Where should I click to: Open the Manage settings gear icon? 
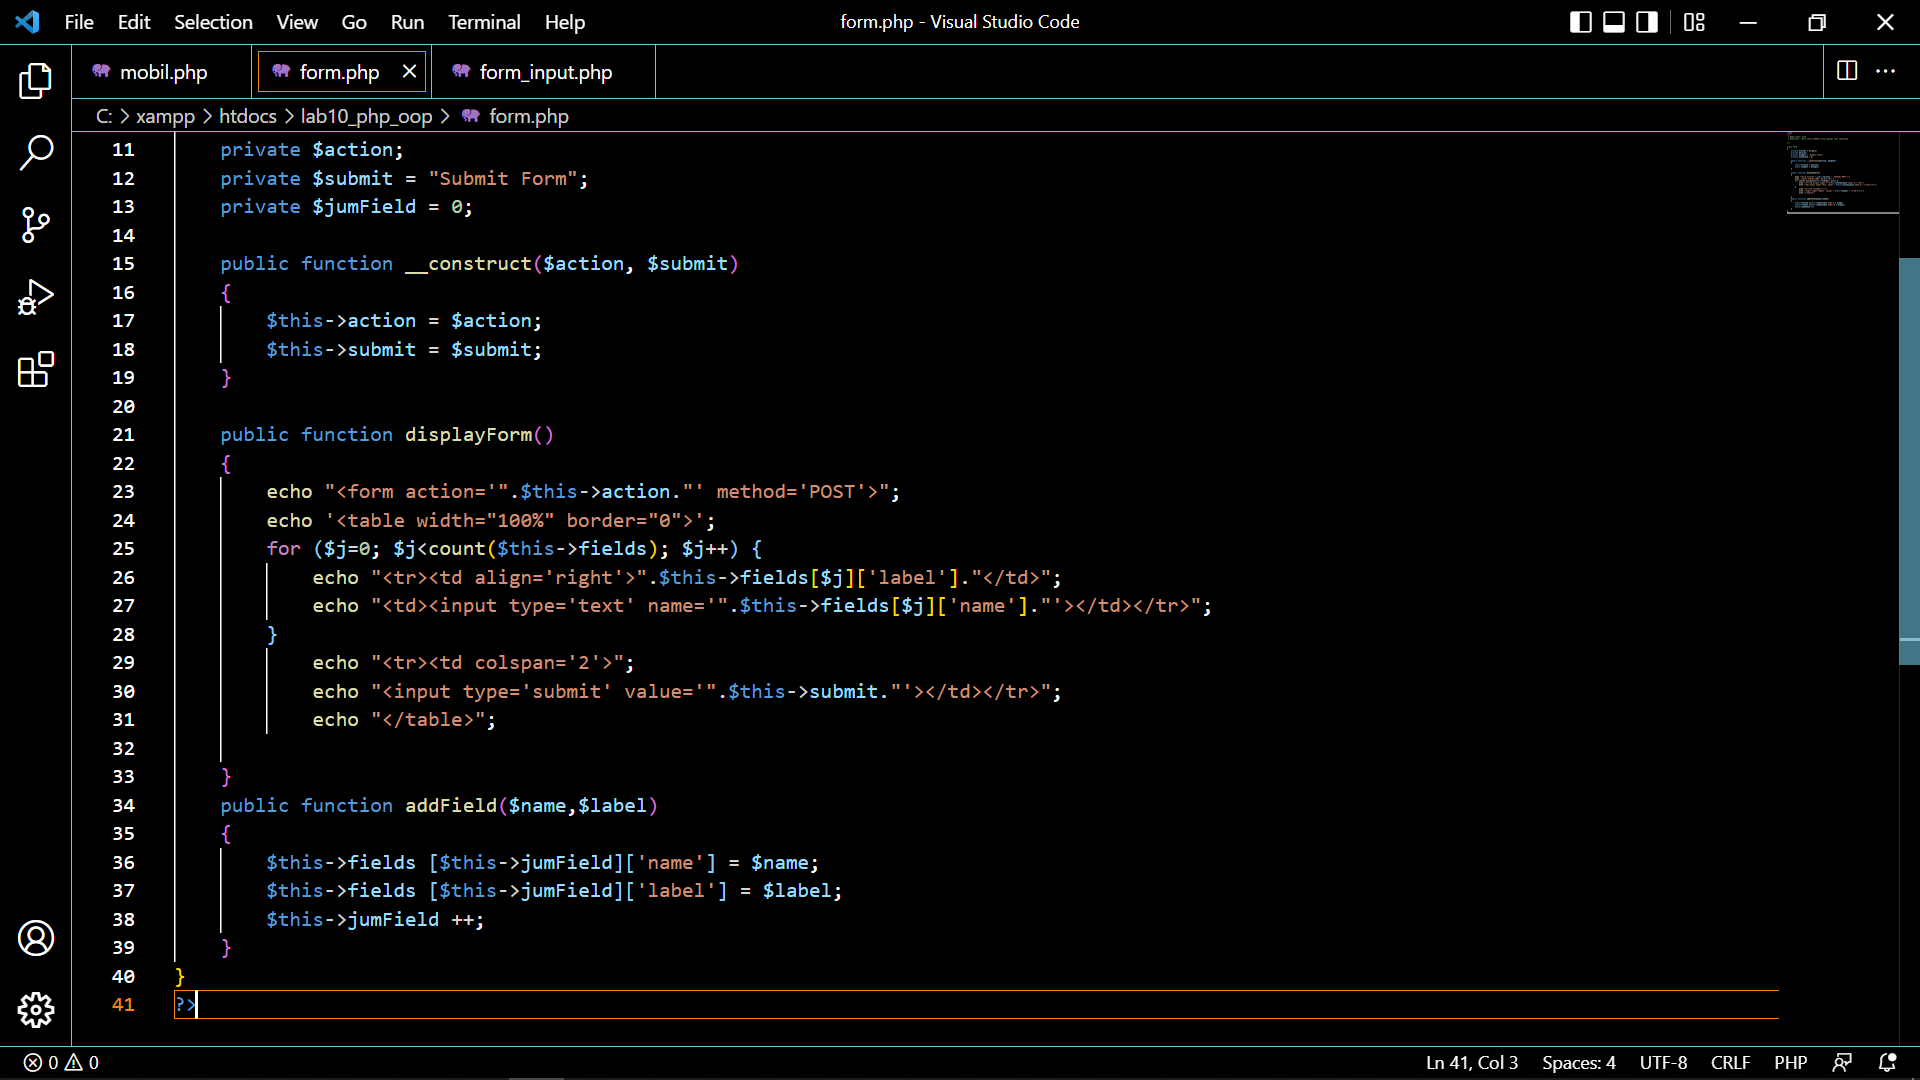pyautogui.click(x=36, y=1010)
